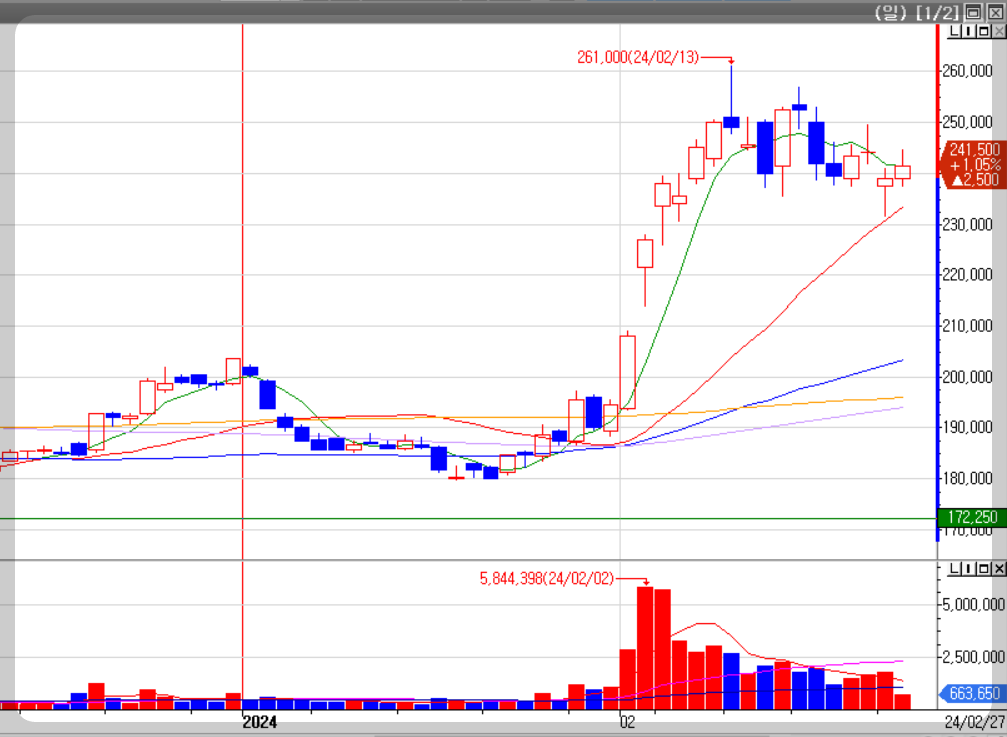Click the 5,000,000 volume axis label
The height and width of the screenshot is (737, 1007).
(x=973, y=604)
